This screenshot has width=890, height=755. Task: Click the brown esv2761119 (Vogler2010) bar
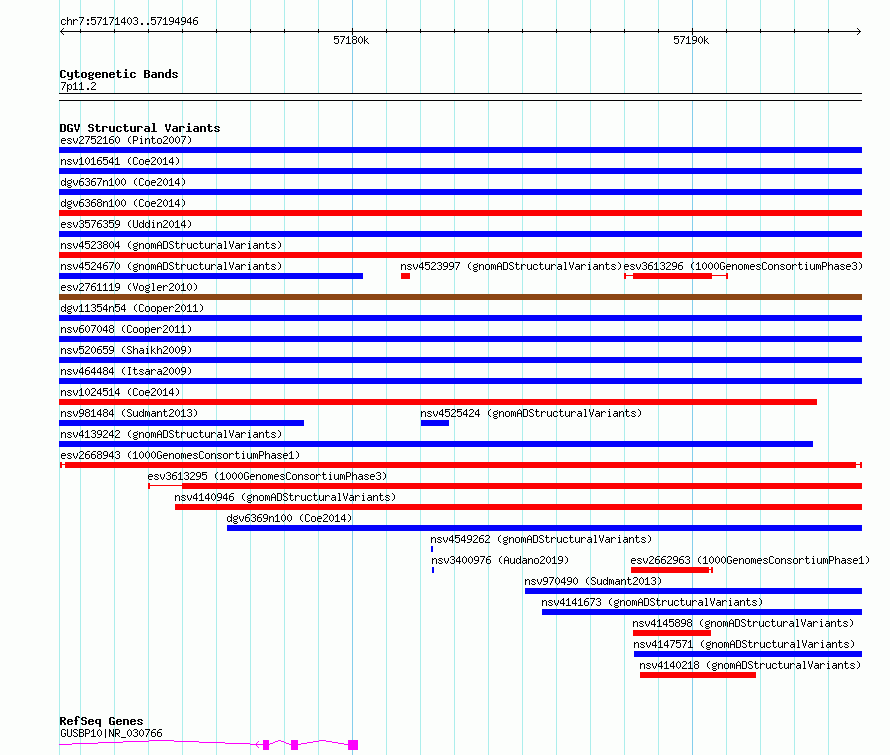[x=460, y=297]
